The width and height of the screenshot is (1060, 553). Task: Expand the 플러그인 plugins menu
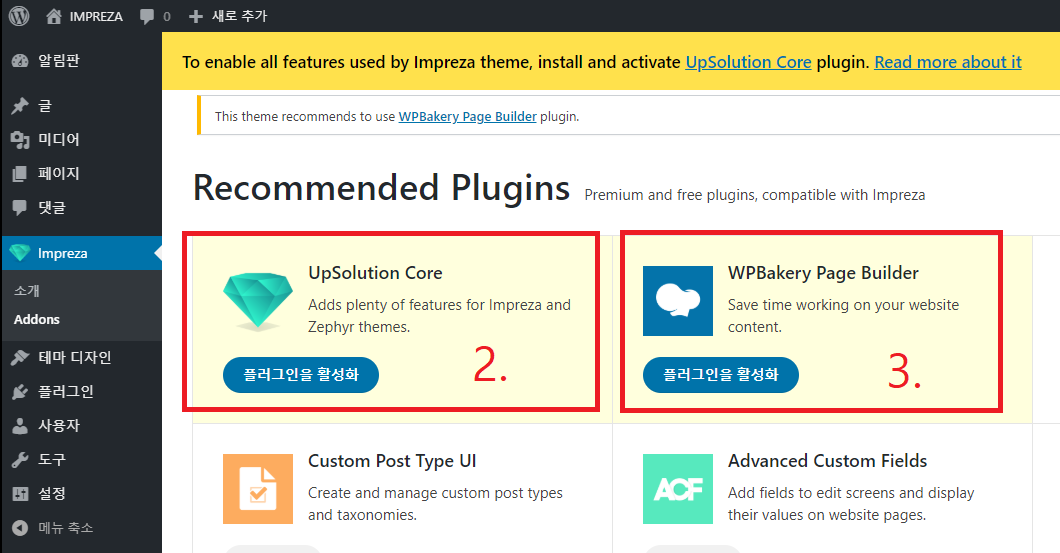pyautogui.click(x=65, y=391)
